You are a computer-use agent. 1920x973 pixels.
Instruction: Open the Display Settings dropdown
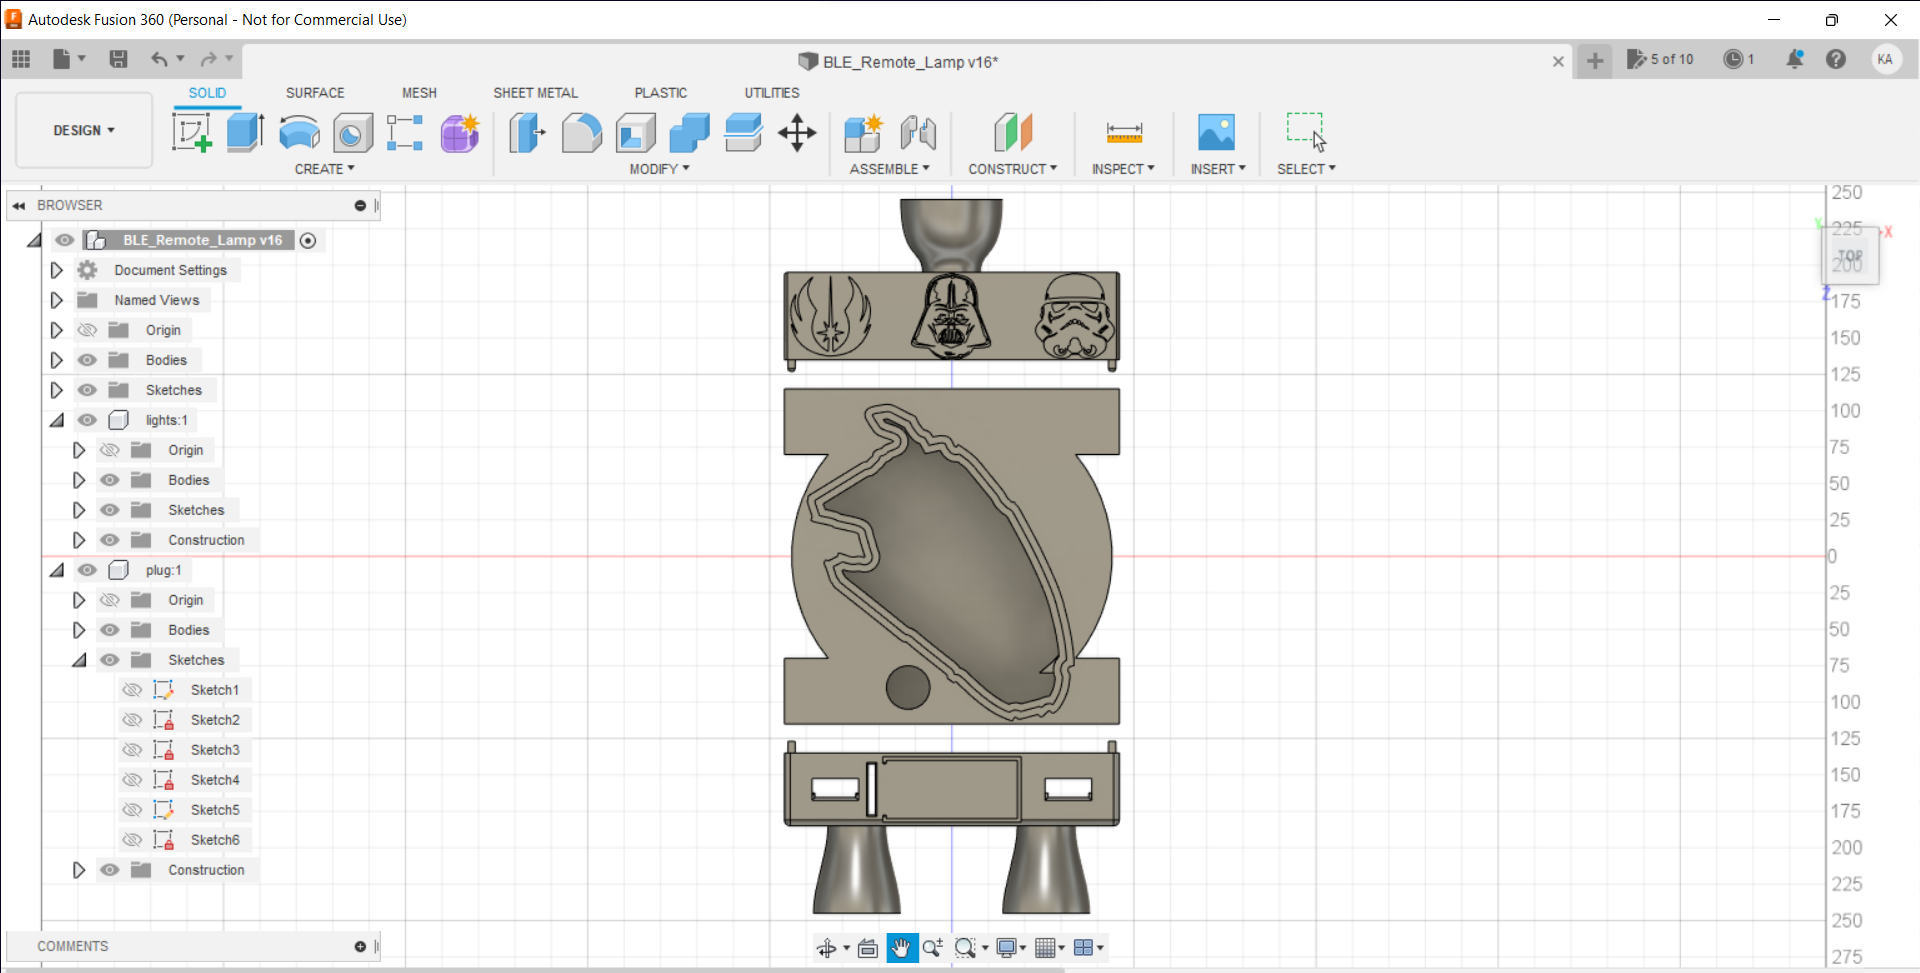(1010, 948)
